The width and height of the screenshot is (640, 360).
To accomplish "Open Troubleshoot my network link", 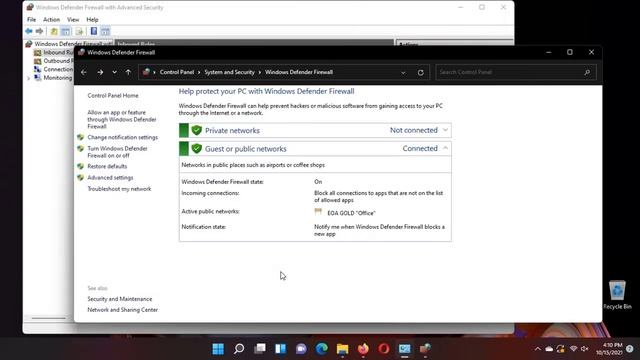I will (119, 189).
